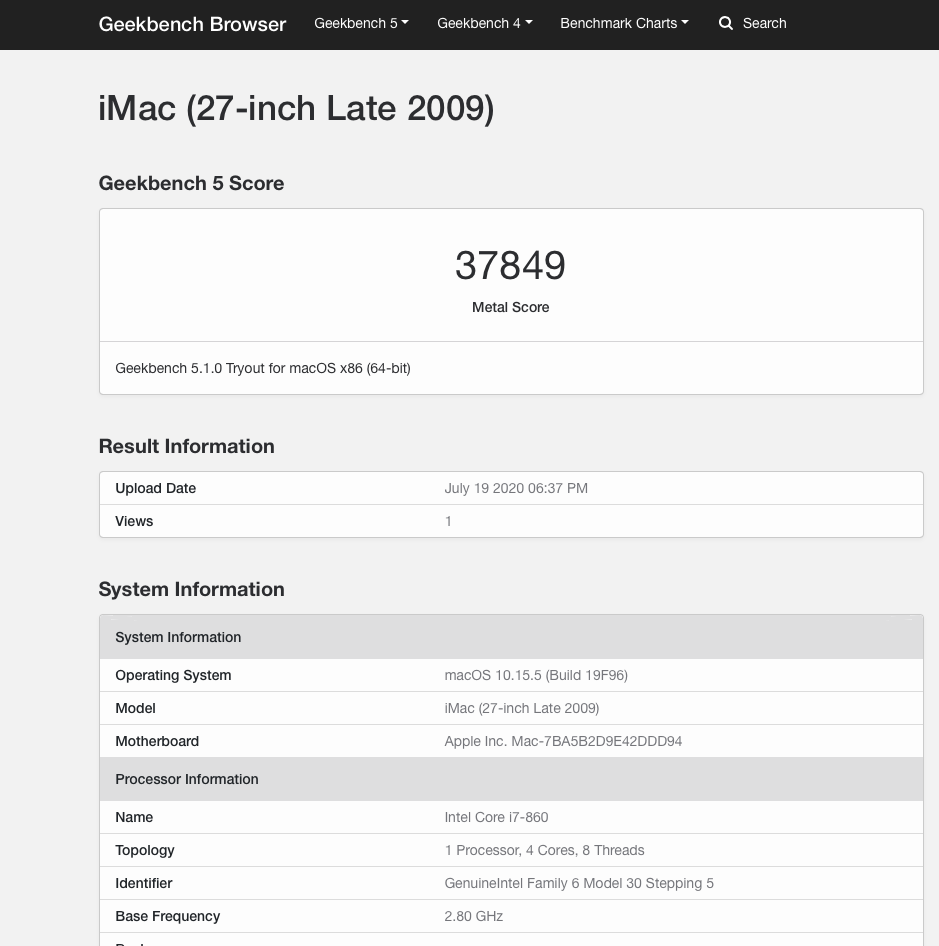This screenshot has height=946, width=939.
Task: Click macOS 10.15.5 (Build 19F96) value
Action: click(536, 675)
